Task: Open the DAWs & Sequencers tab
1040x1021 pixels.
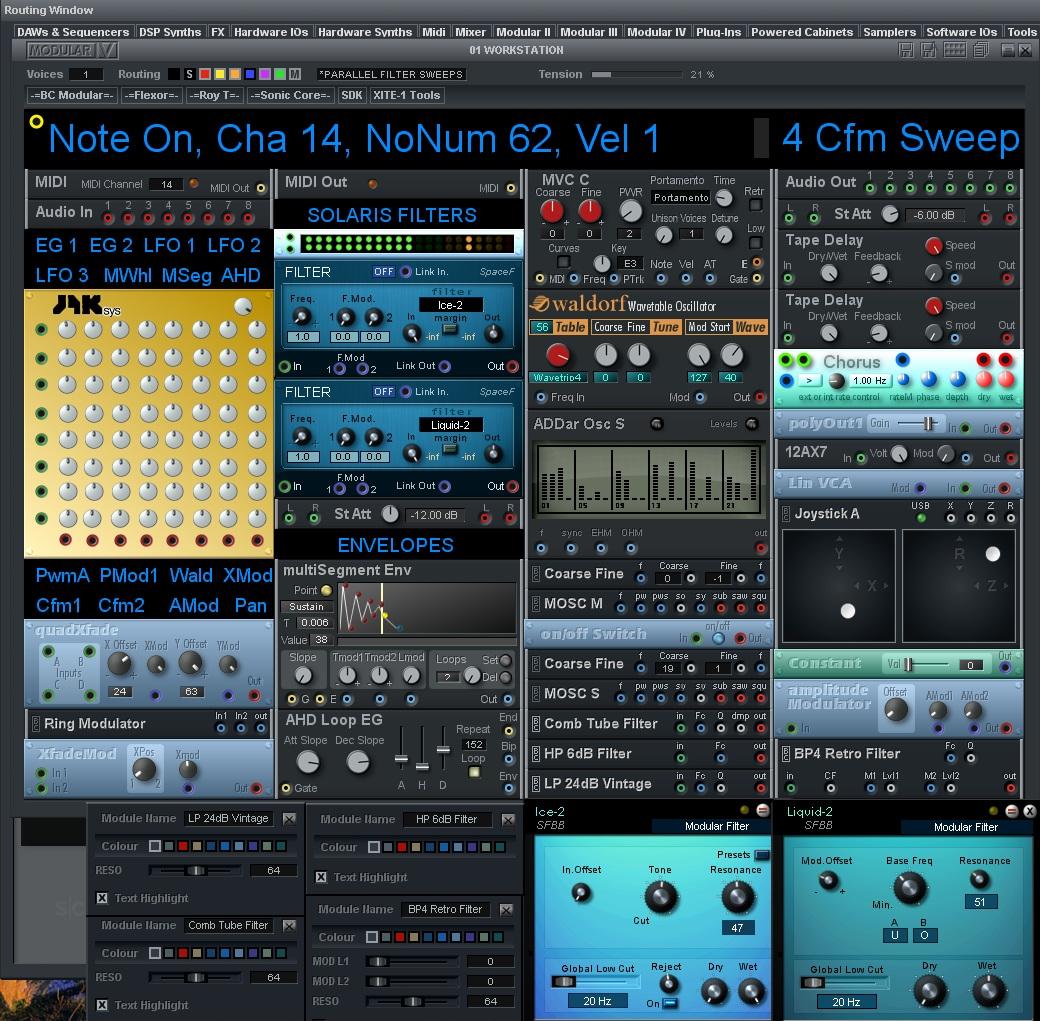Action: pyautogui.click(x=73, y=32)
